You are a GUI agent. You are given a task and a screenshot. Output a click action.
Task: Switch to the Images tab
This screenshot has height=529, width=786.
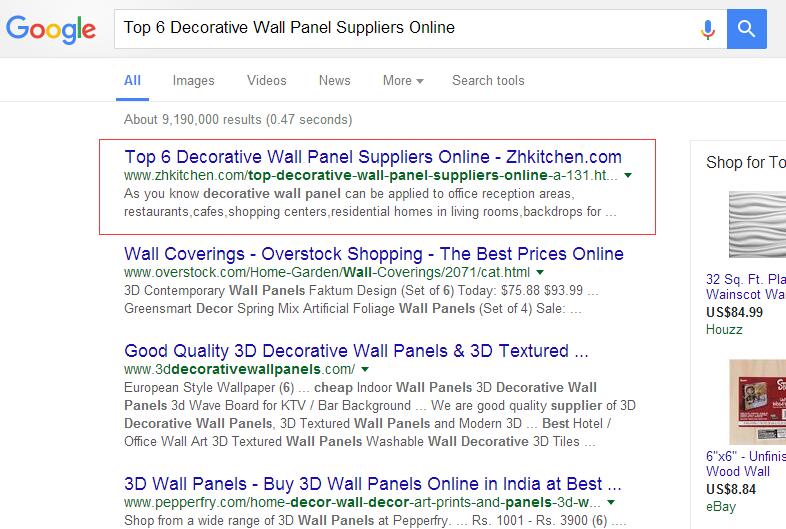(193, 81)
